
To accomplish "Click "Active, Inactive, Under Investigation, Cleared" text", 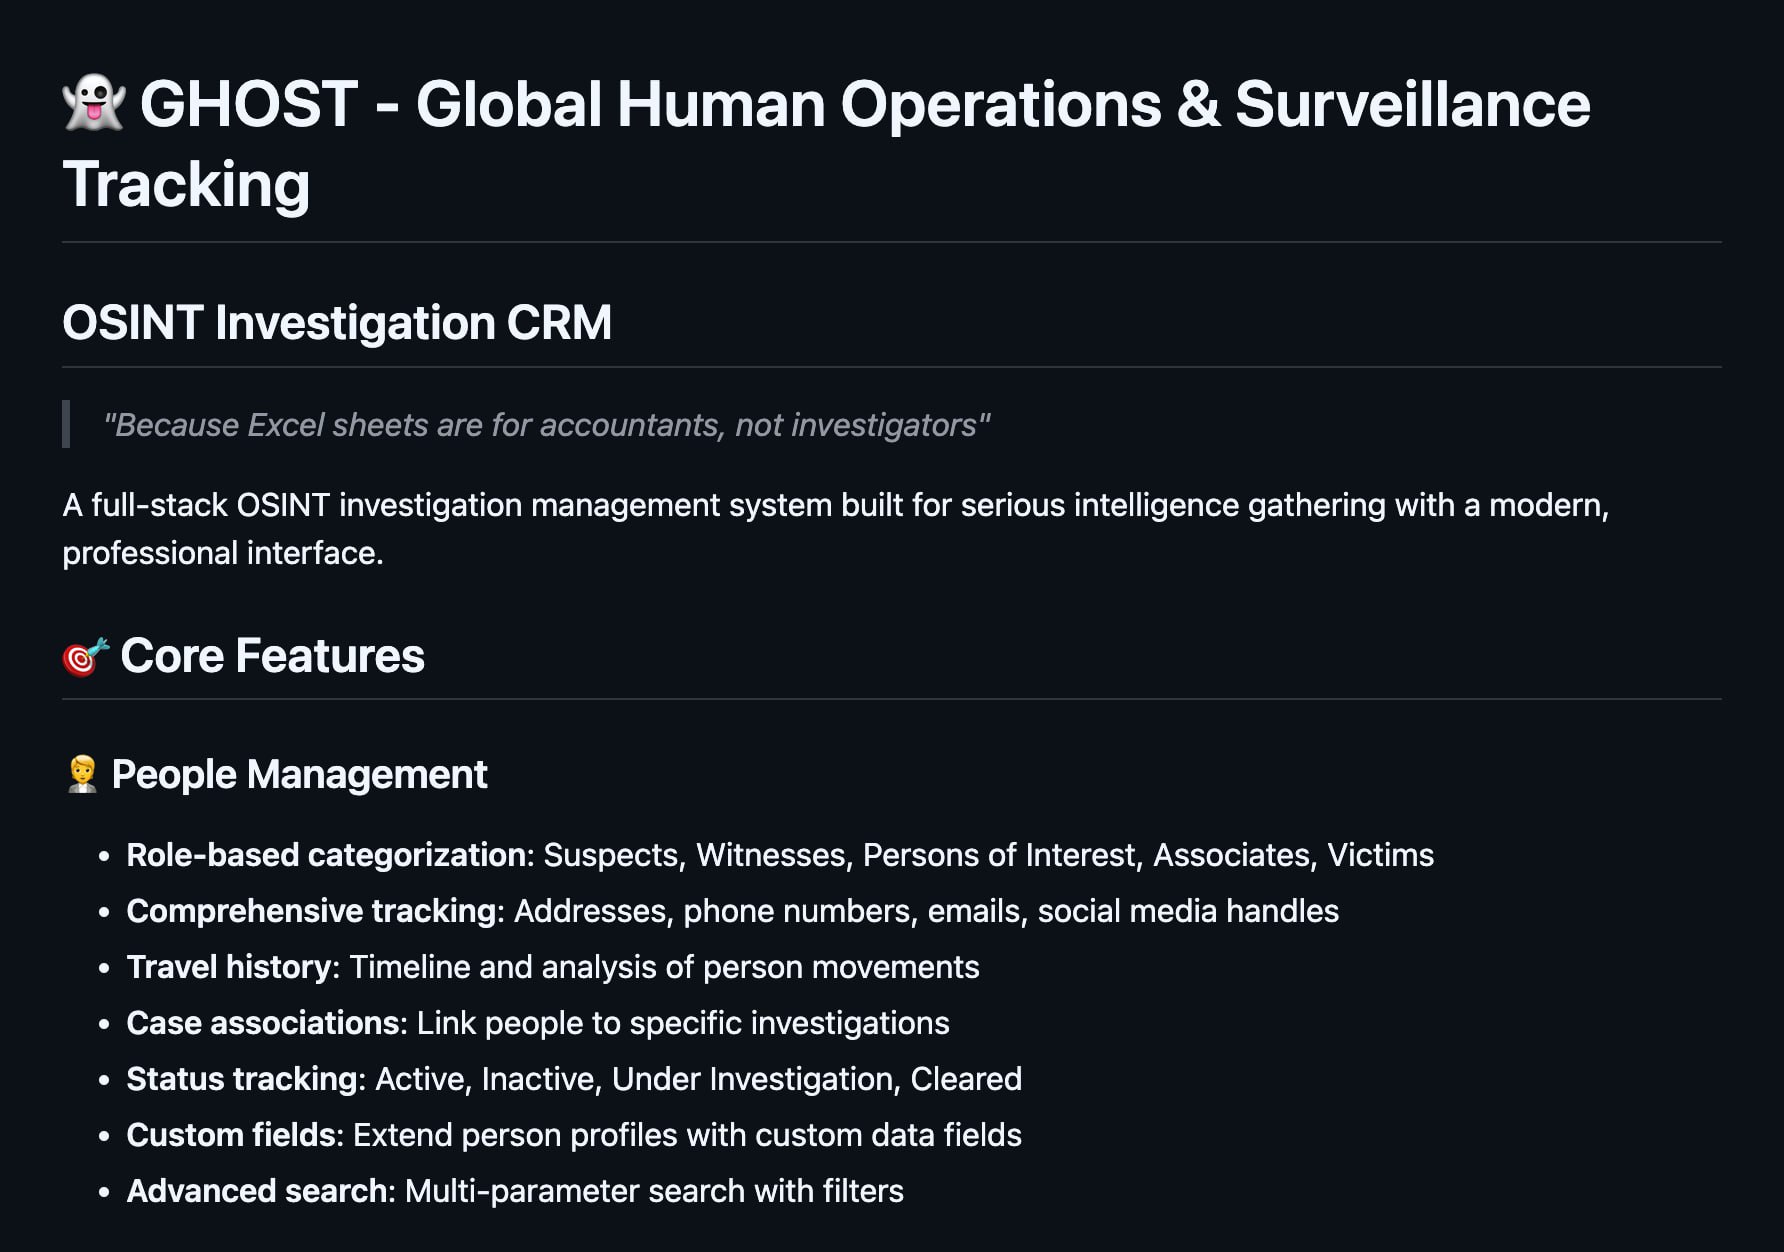I will 698,1079.
